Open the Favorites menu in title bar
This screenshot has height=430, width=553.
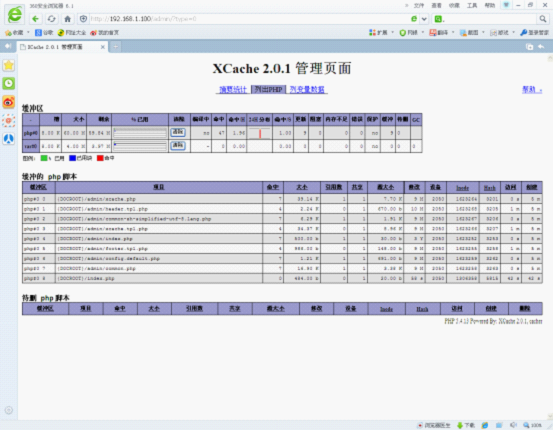coord(454,5)
